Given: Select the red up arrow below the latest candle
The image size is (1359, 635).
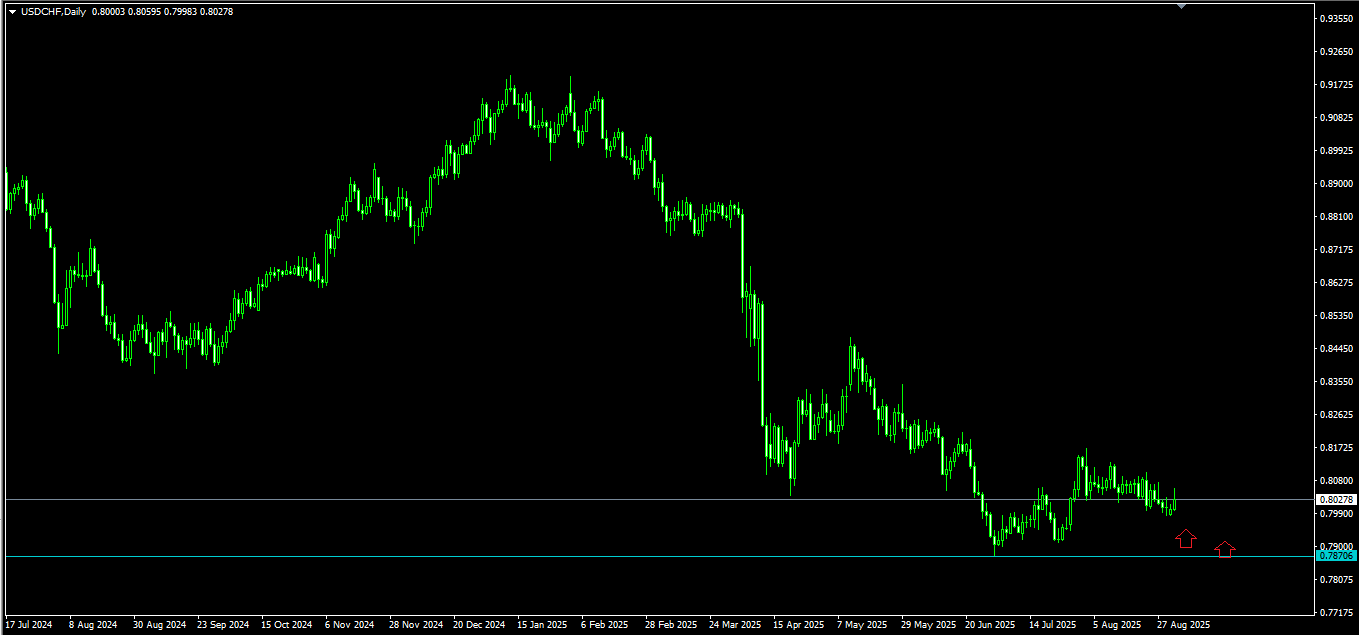Looking at the screenshot, I should coord(1185,539).
